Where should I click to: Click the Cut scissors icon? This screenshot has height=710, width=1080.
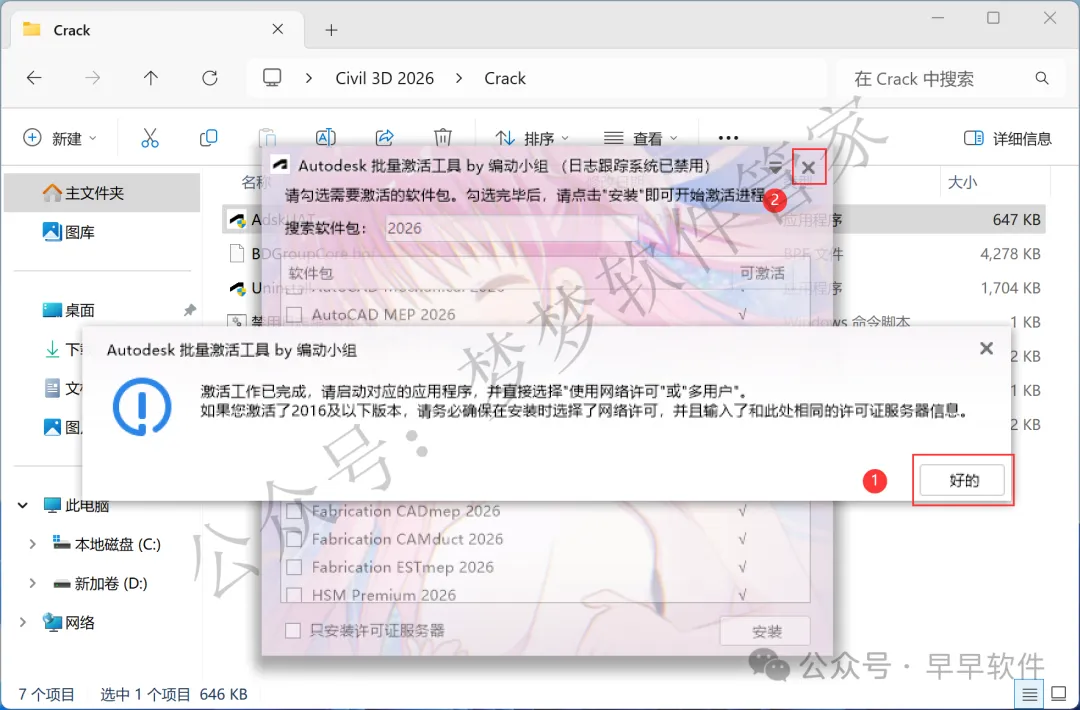click(149, 138)
